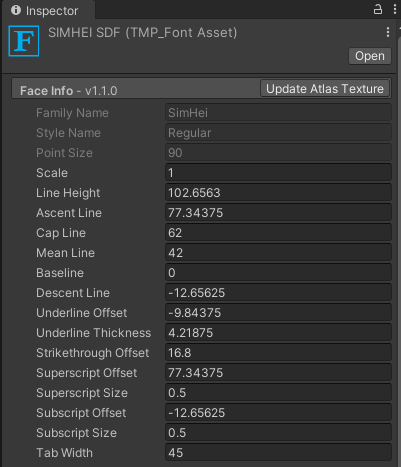Click the Underline Offset label
401x467 pixels.
(x=81, y=313)
